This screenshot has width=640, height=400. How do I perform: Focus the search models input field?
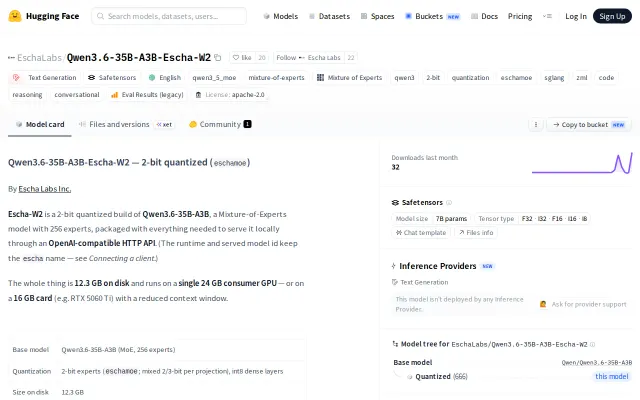(x=169, y=16)
